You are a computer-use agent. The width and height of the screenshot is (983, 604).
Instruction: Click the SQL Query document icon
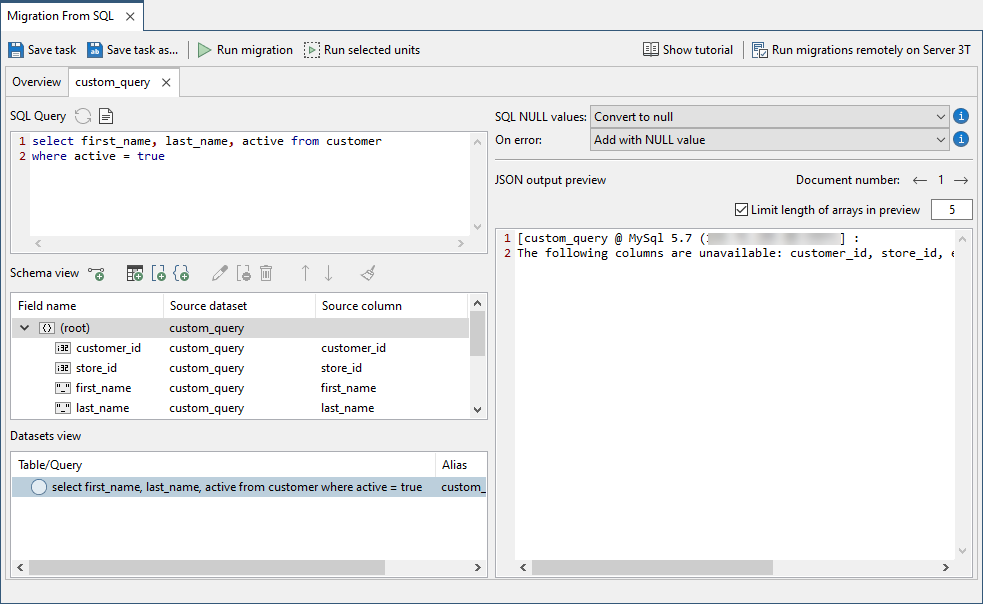pyautogui.click(x=106, y=116)
